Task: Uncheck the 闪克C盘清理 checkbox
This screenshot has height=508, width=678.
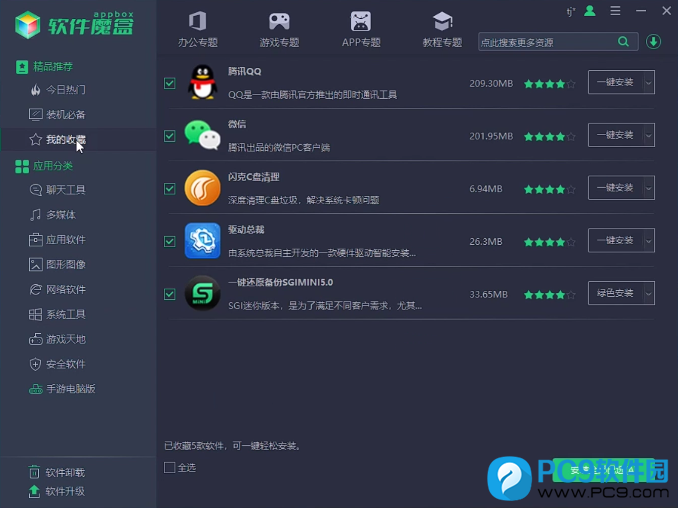Action: coord(170,189)
